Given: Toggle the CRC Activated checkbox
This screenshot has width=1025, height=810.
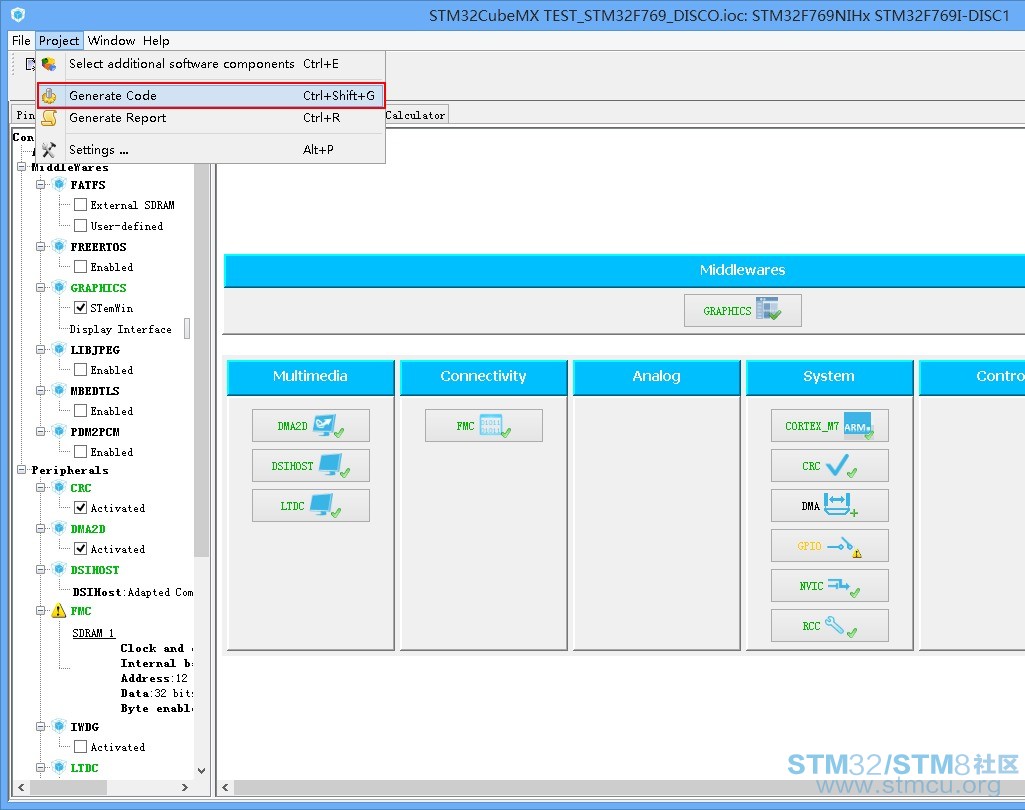Looking at the screenshot, I should [80, 508].
